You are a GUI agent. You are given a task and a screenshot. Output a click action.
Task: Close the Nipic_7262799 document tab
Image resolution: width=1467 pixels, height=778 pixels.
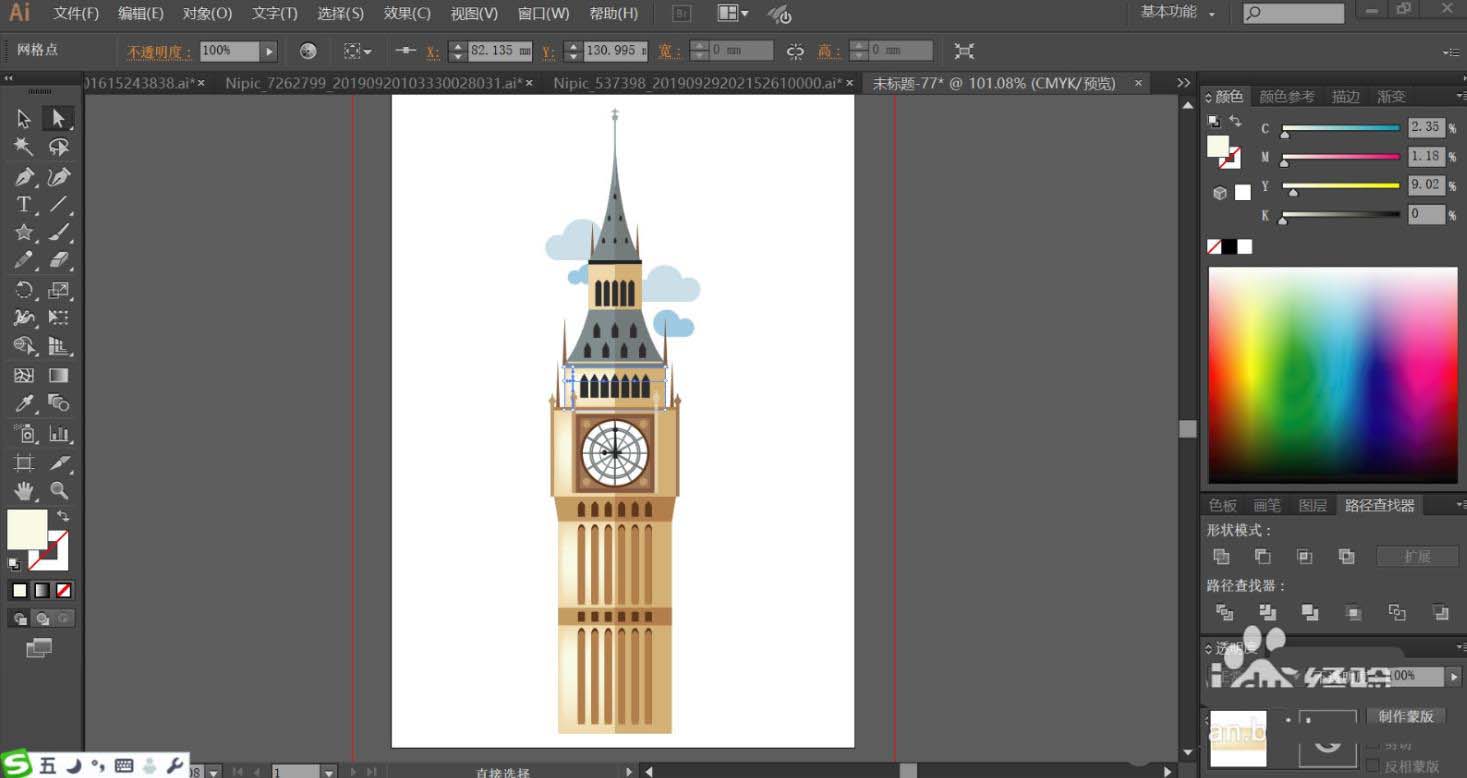(x=529, y=83)
